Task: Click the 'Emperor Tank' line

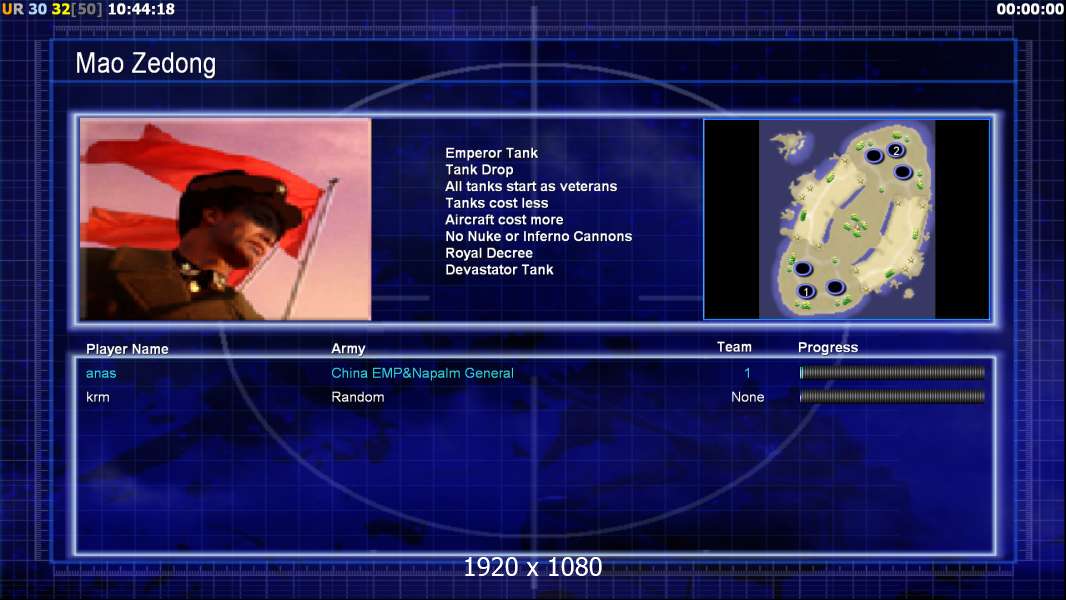Action: 492,153
